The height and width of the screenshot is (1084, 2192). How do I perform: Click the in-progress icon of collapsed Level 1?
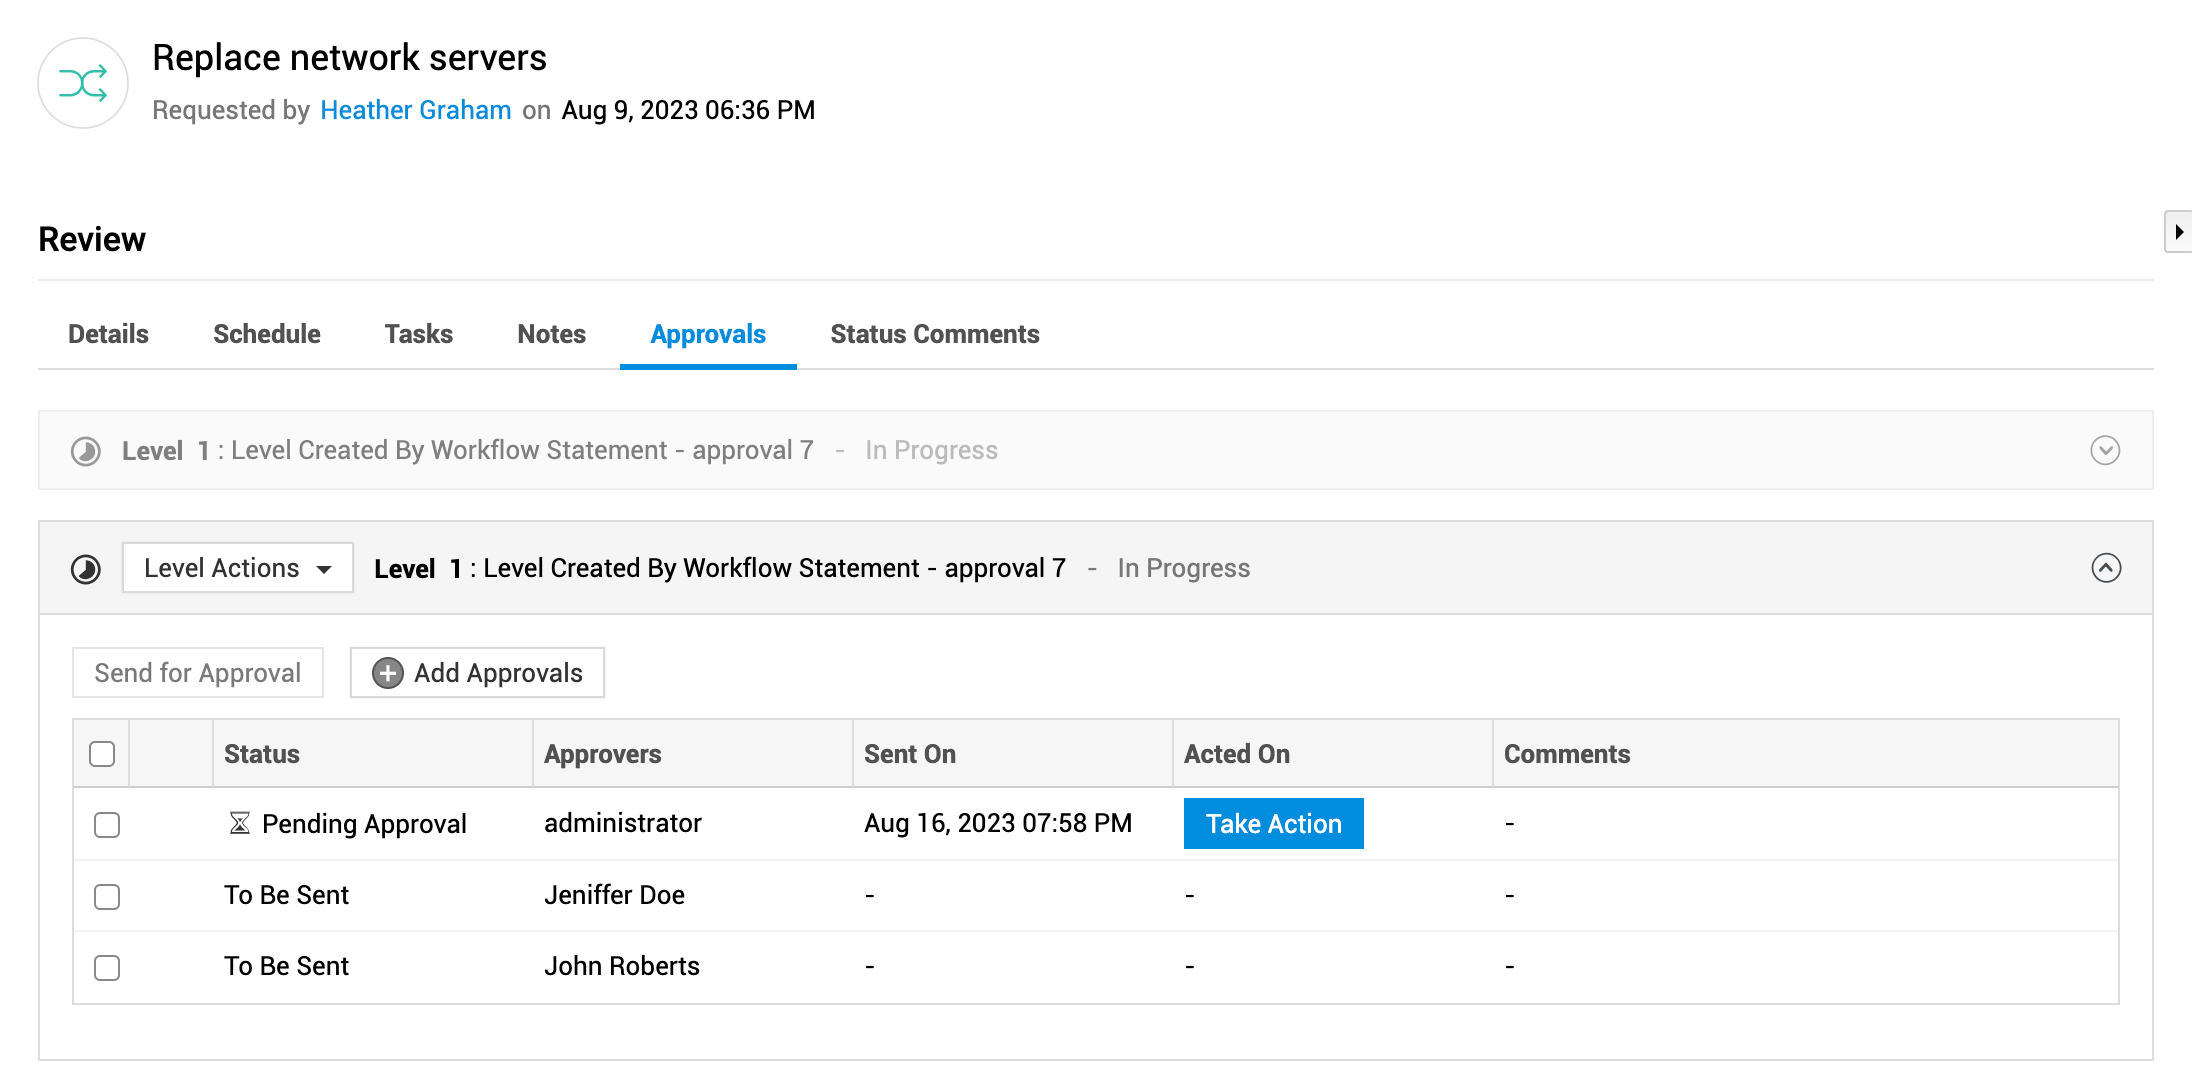86,451
